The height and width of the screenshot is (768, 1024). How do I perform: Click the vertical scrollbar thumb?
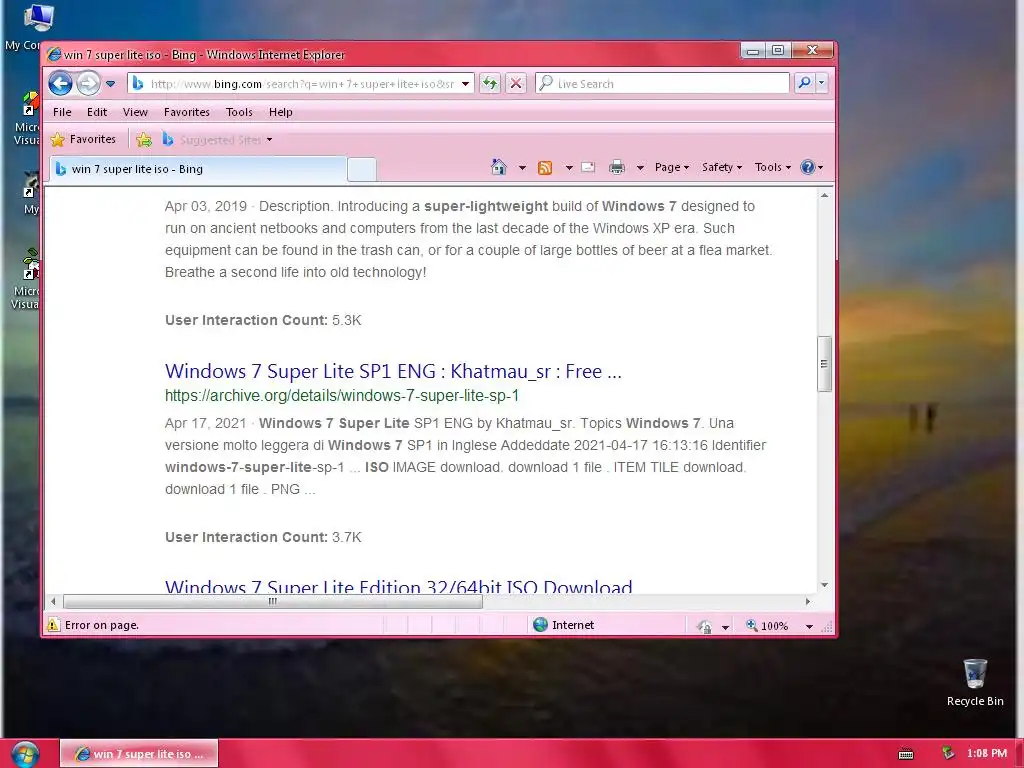824,364
